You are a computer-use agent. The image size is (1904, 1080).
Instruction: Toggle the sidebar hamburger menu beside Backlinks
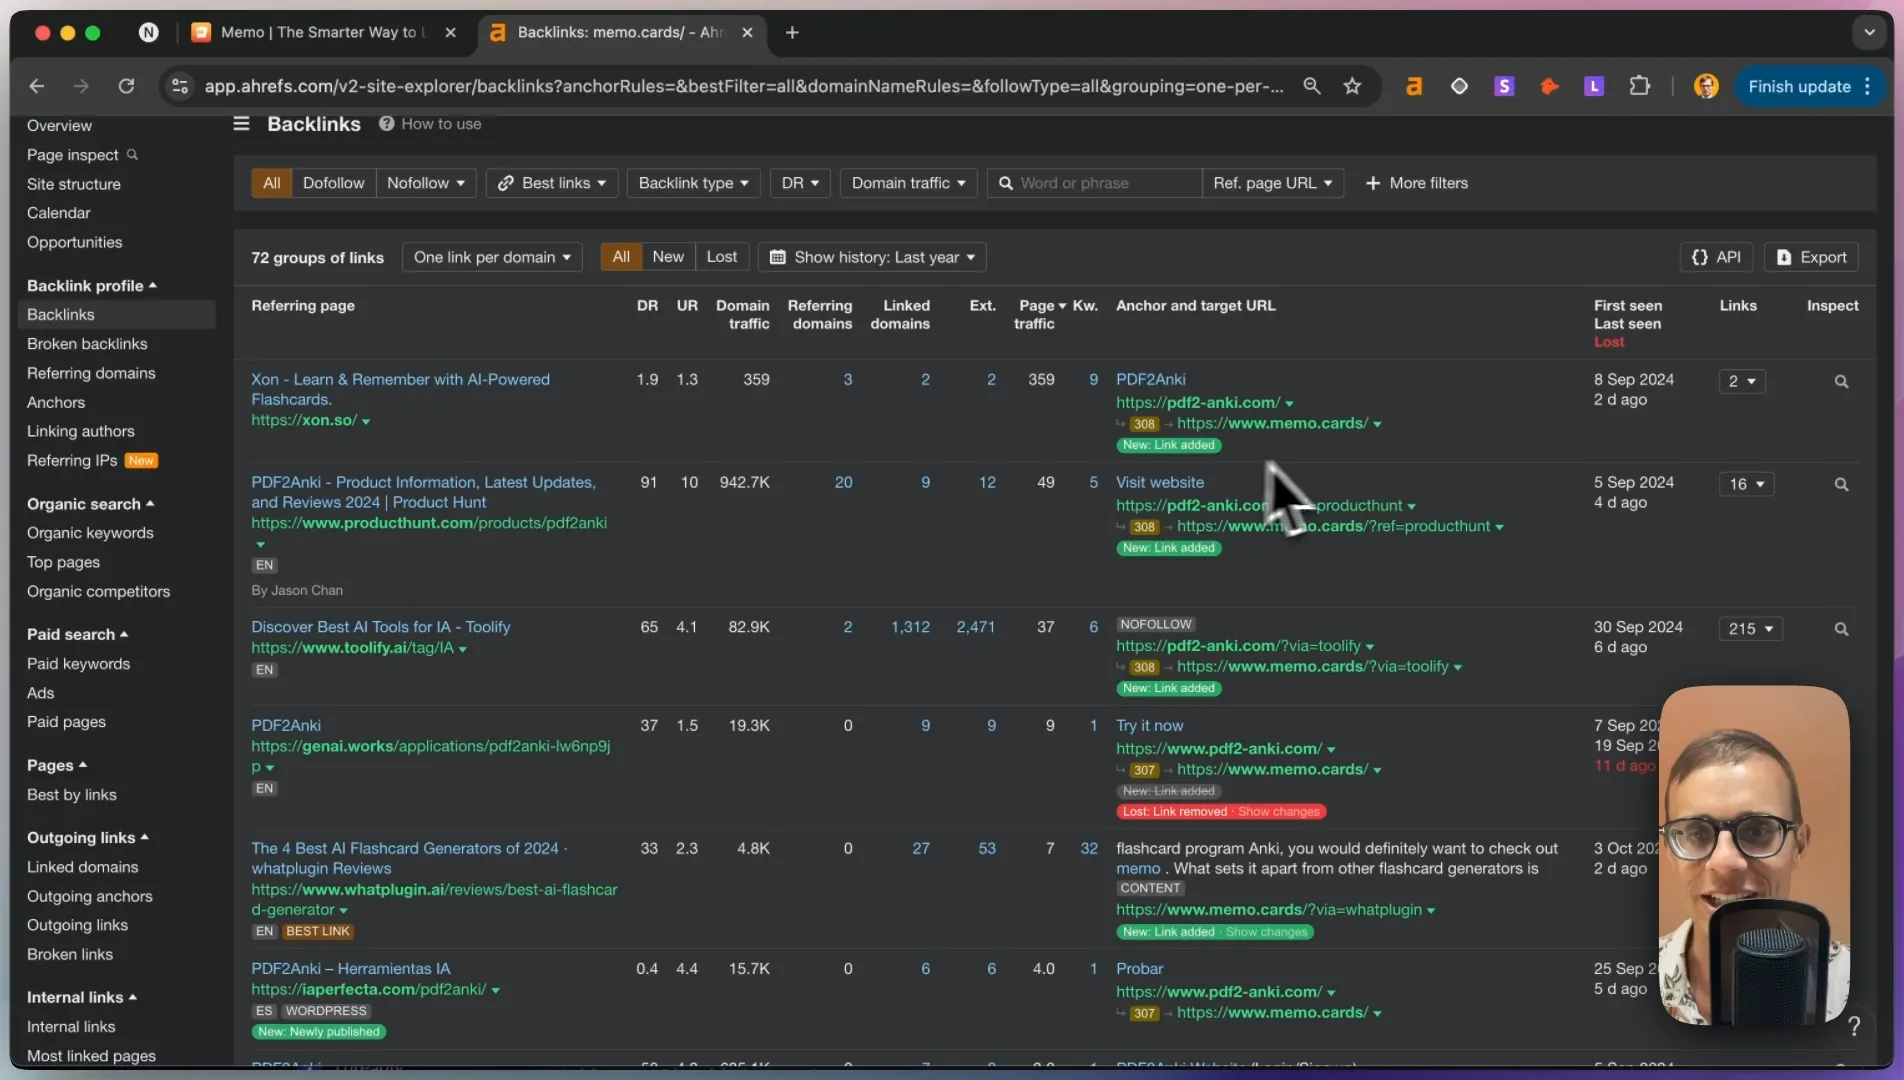(241, 124)
